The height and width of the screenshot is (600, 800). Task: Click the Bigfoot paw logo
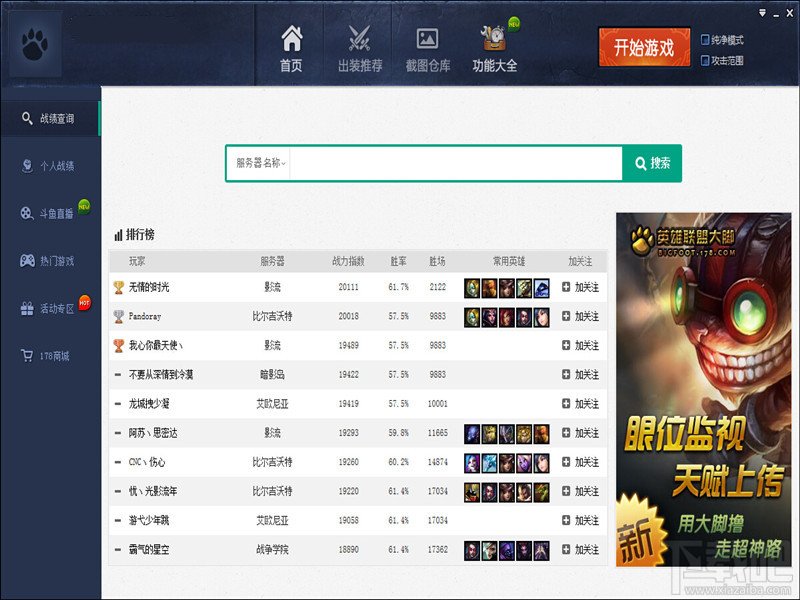35,45
